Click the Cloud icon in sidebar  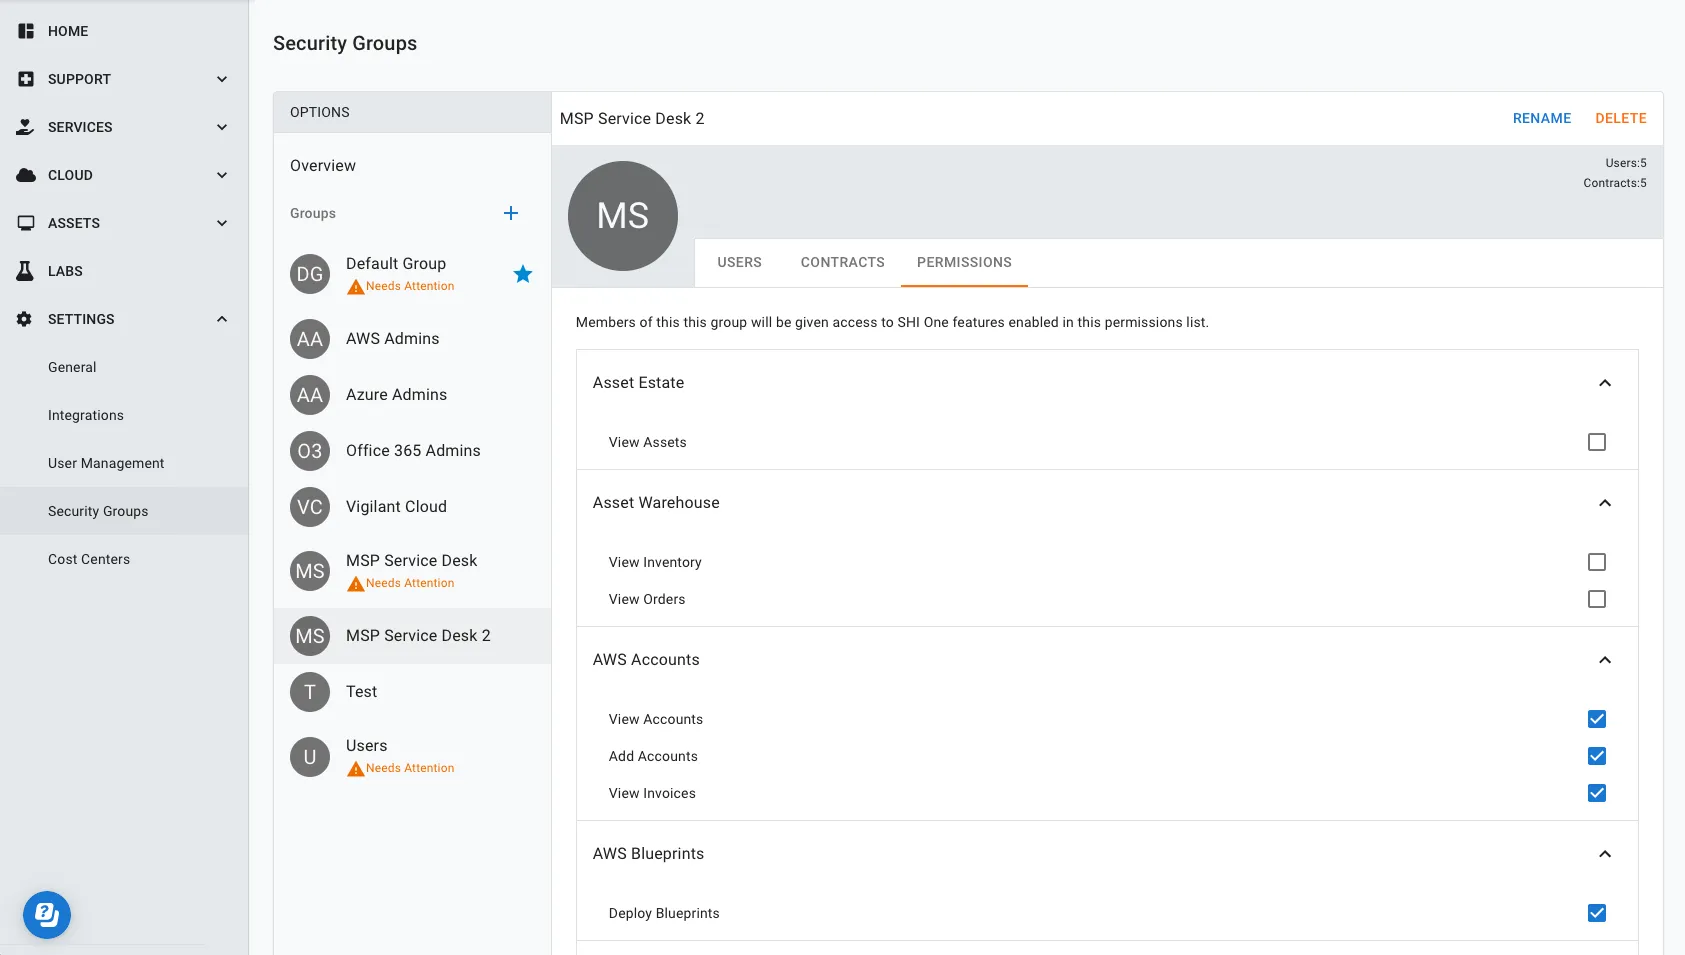point(26,175)
